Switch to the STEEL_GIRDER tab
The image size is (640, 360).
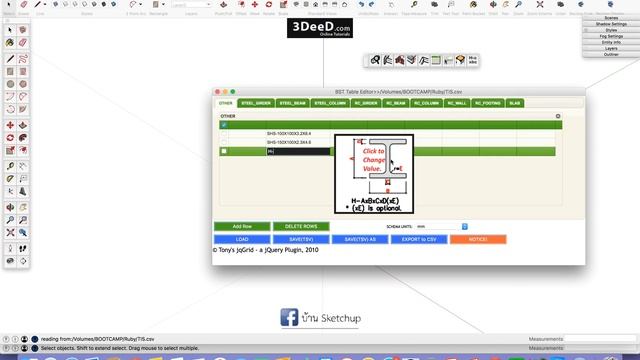[x=256, y=103]
